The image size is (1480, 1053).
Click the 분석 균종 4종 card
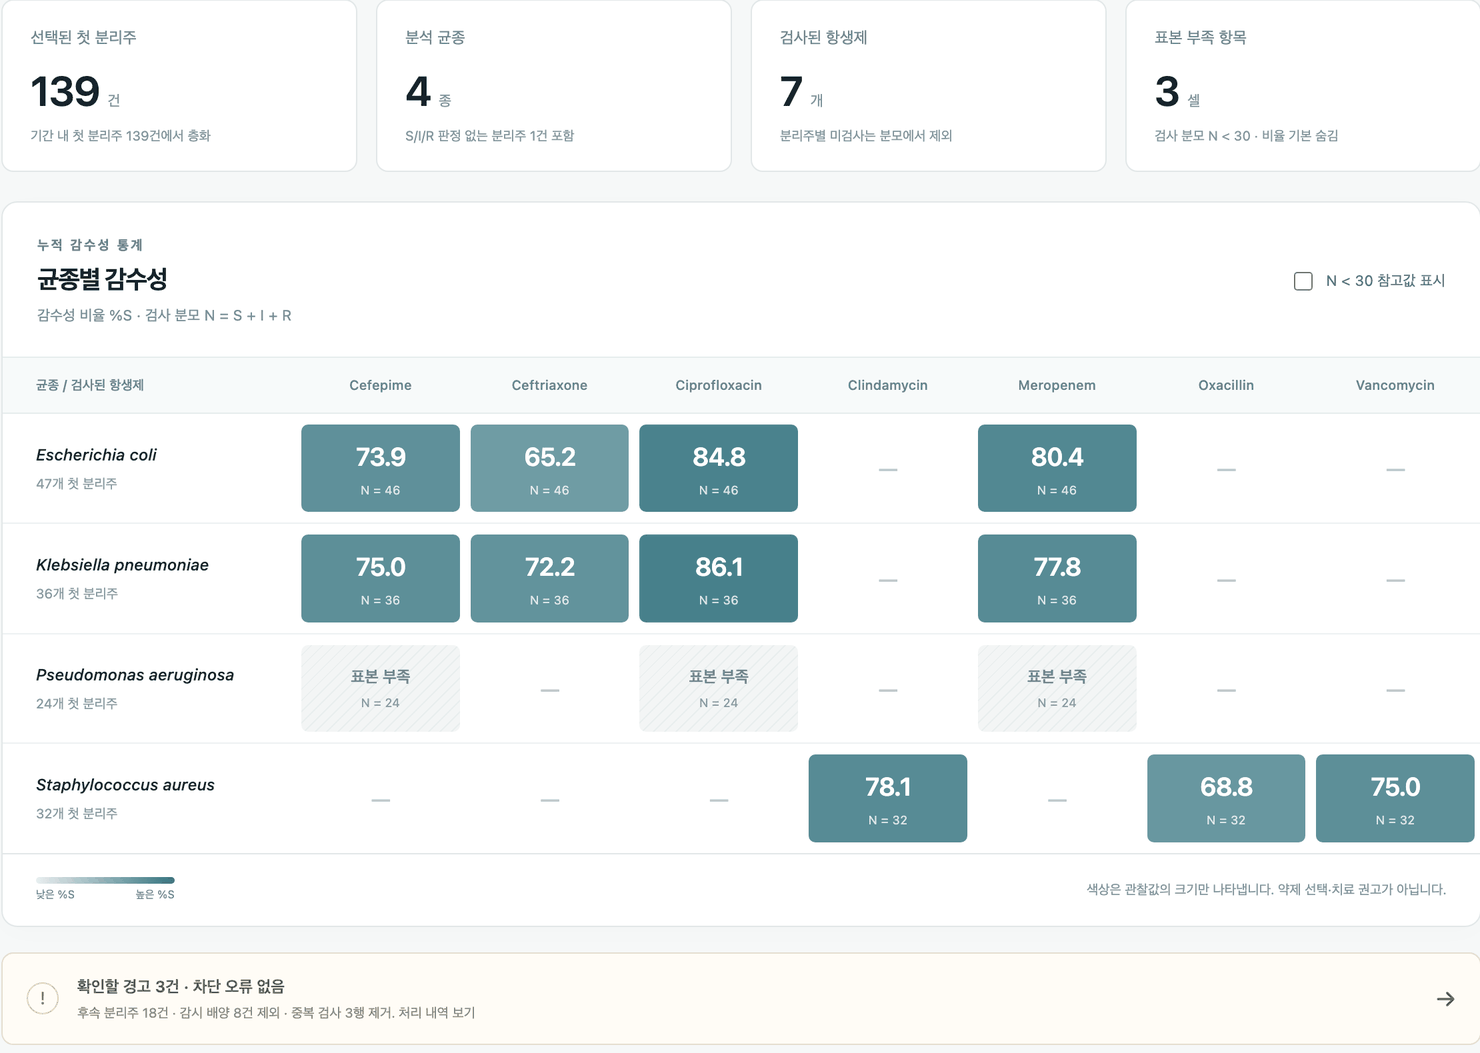[554, 85]
